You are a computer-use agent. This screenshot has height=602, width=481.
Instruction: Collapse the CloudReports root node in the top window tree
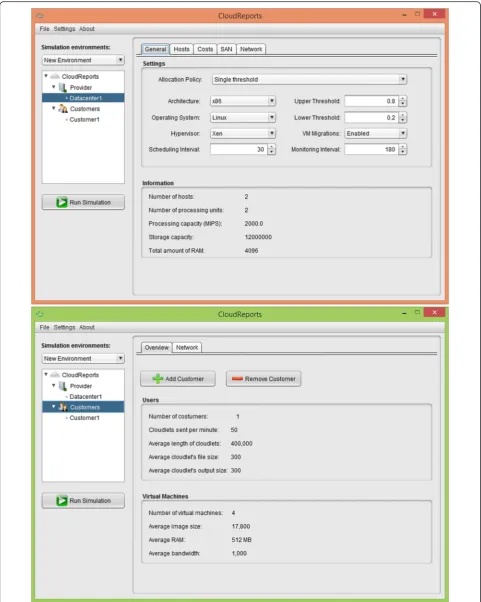(46, 76)
